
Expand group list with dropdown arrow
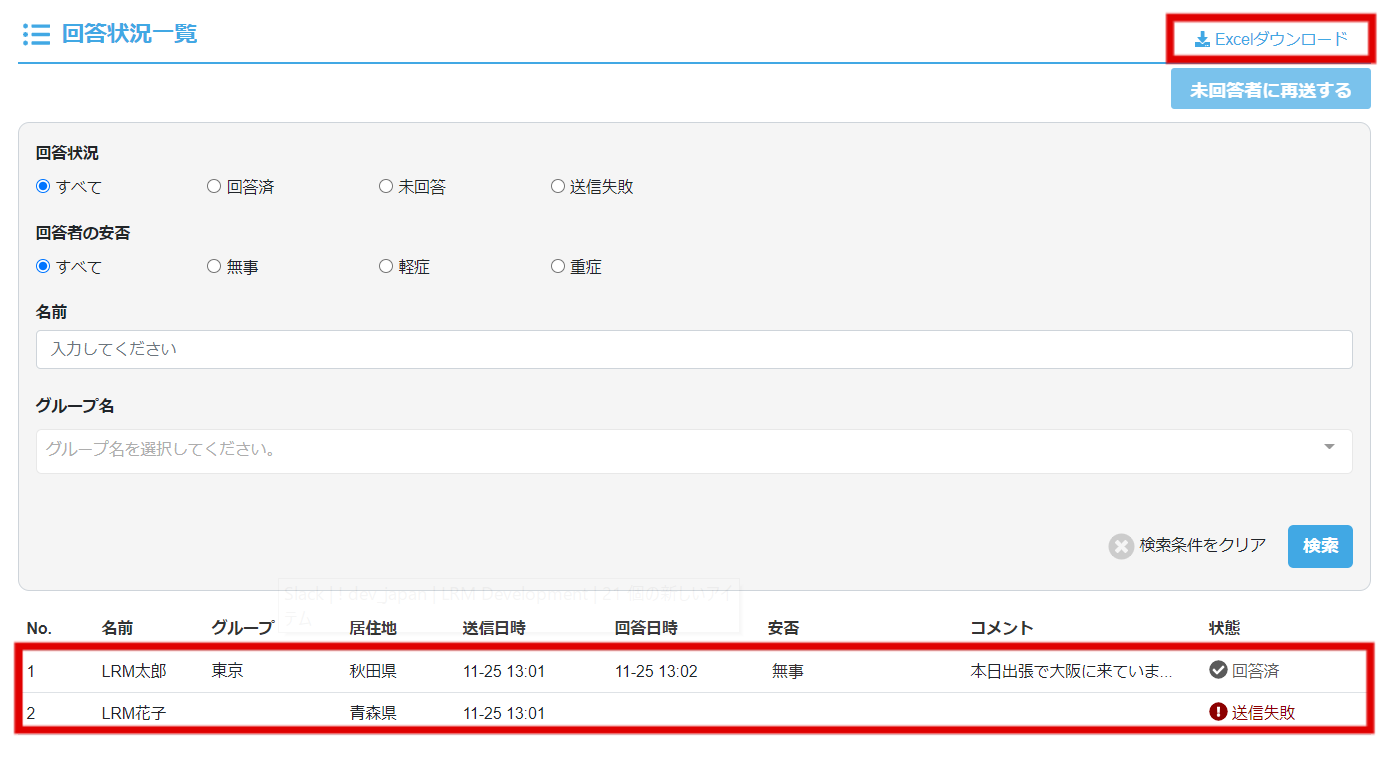coord(1329,447)
